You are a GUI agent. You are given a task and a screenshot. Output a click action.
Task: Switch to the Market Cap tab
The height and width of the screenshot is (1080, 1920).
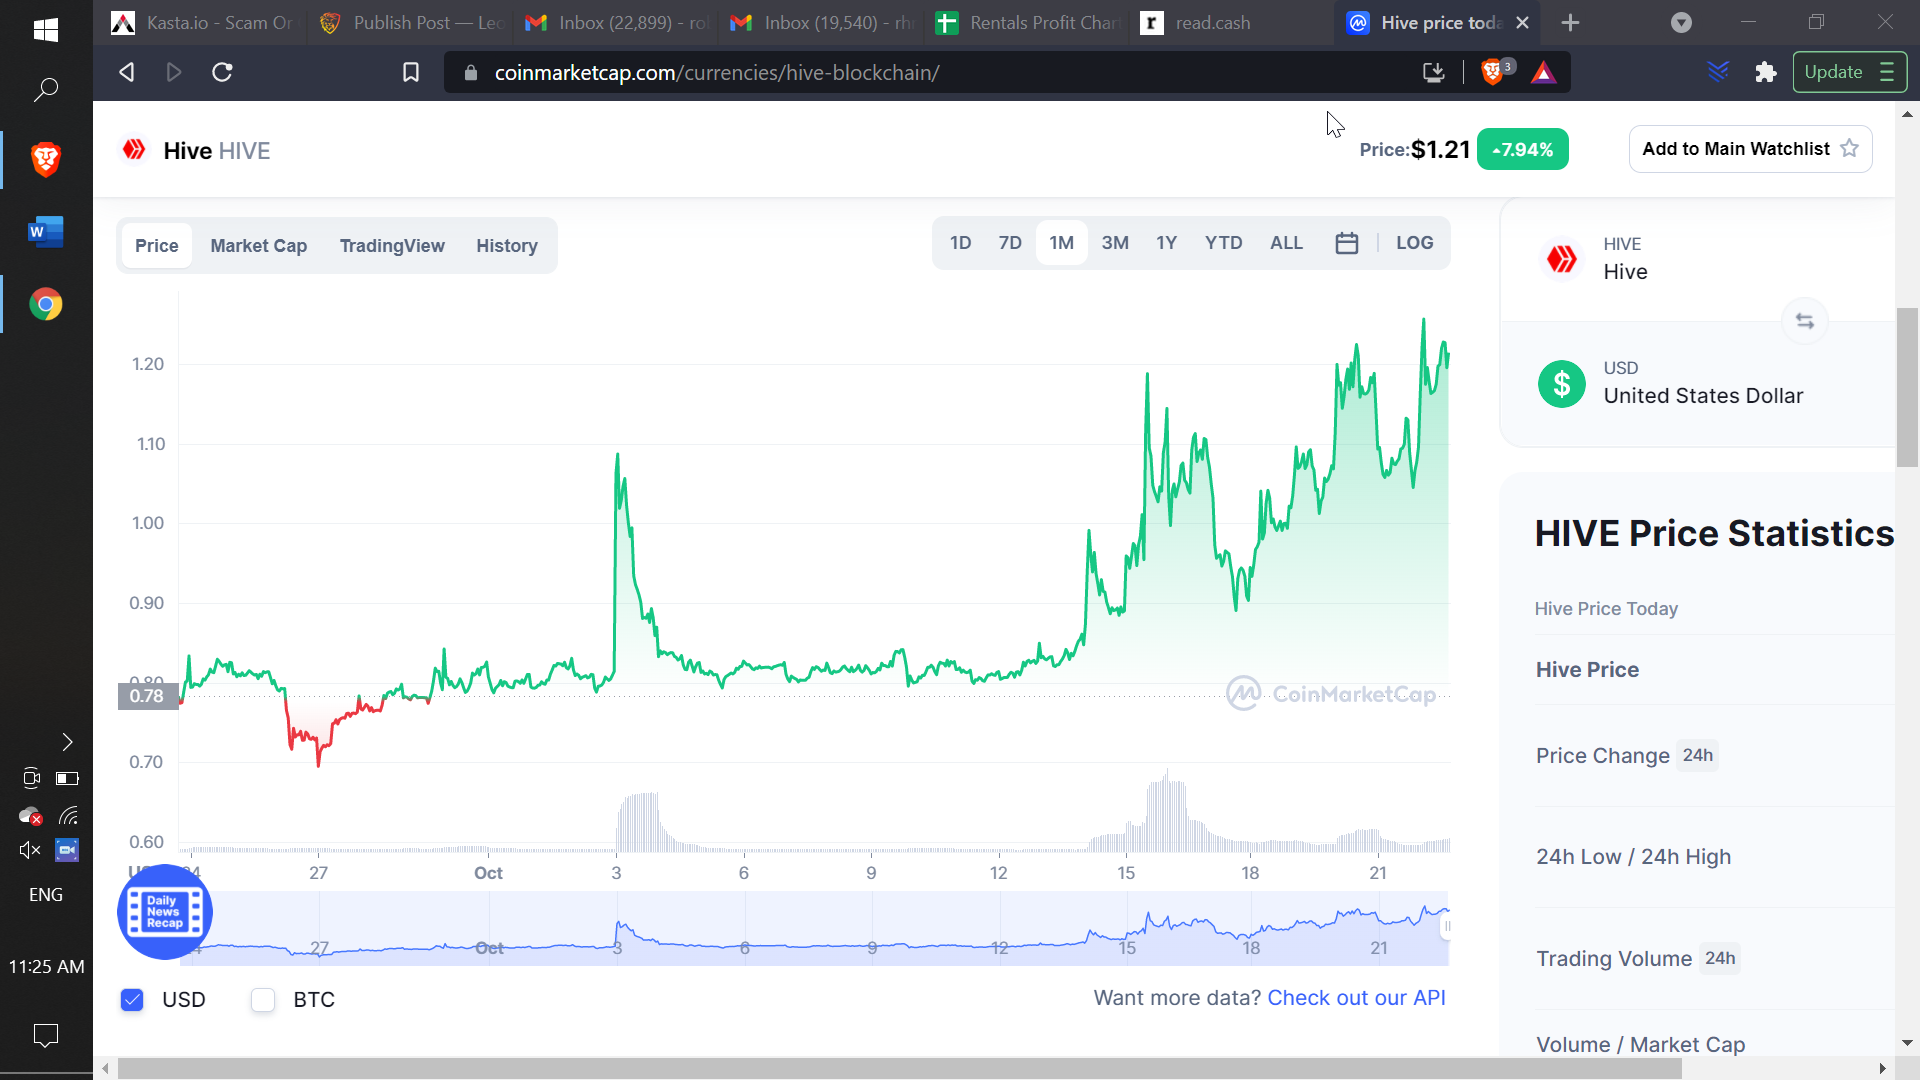pos(259,246)
